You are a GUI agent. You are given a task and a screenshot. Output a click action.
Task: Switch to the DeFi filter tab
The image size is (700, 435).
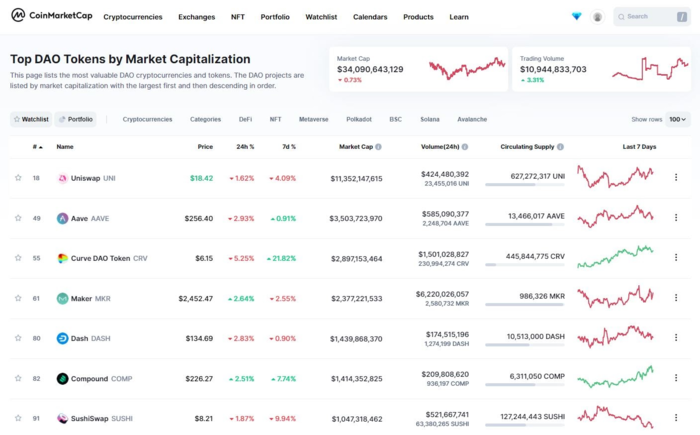click(245, 119)
